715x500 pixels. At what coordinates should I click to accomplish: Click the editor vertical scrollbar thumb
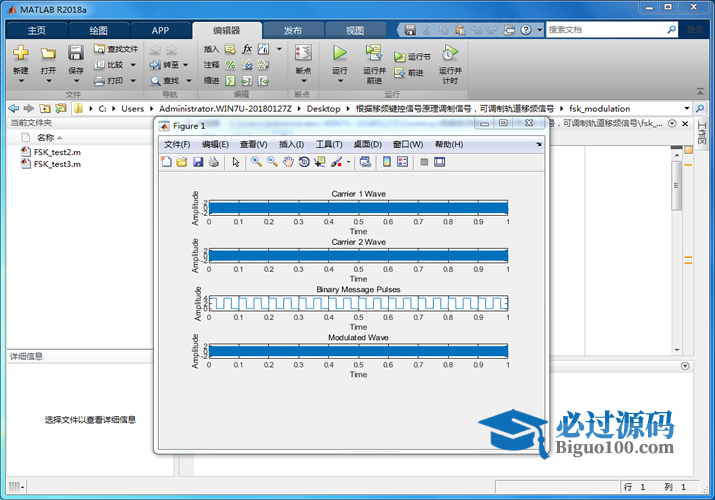pos(677,186)
